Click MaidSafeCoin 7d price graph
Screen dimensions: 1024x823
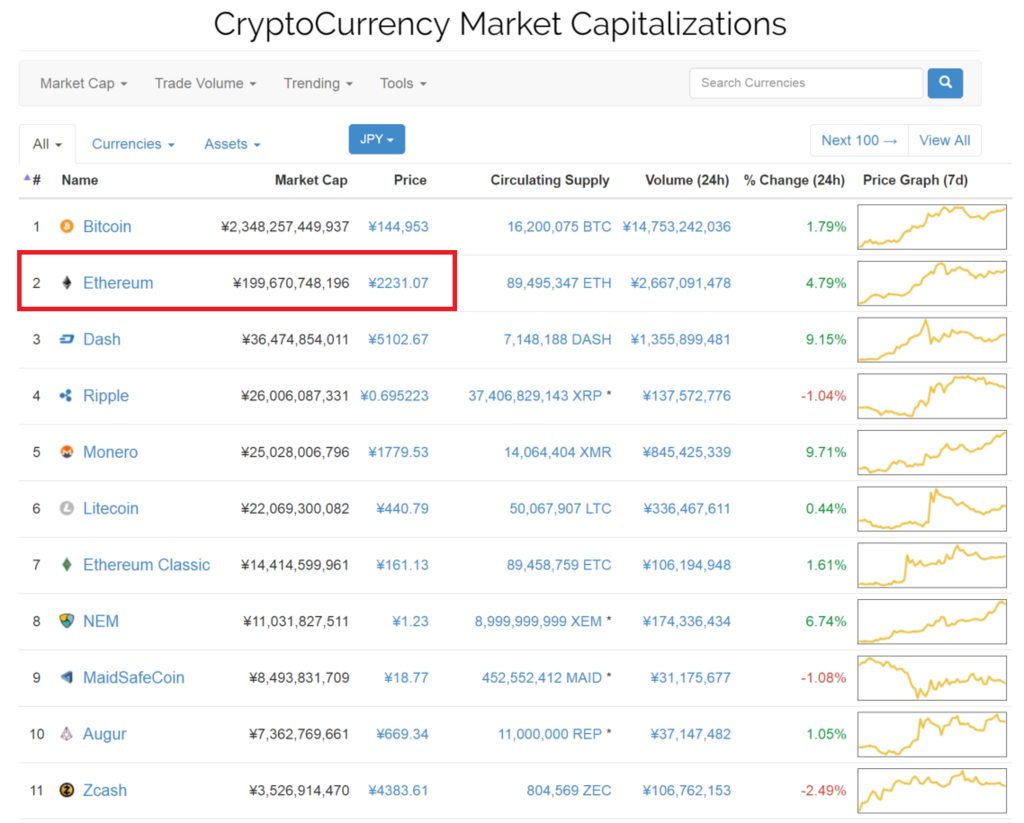pyautogui.click(x=932, y=678)
